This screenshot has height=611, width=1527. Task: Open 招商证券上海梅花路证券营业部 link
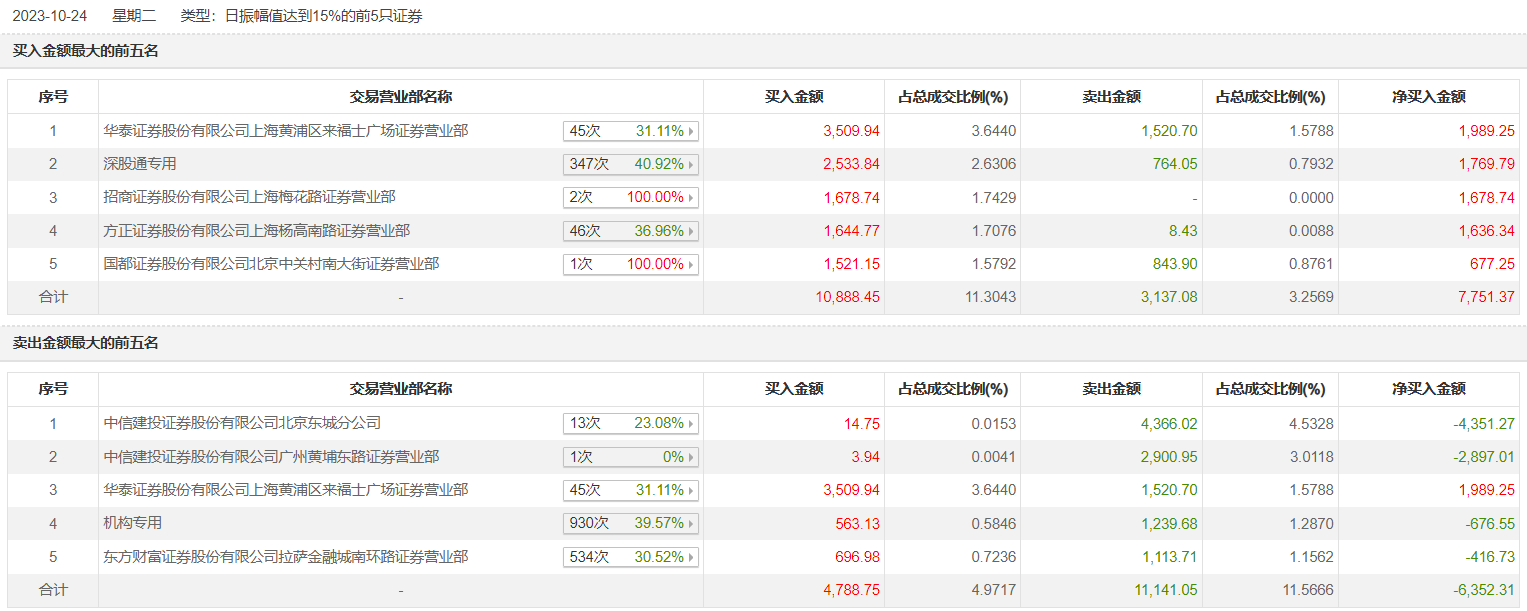click(x=256, y=197)
